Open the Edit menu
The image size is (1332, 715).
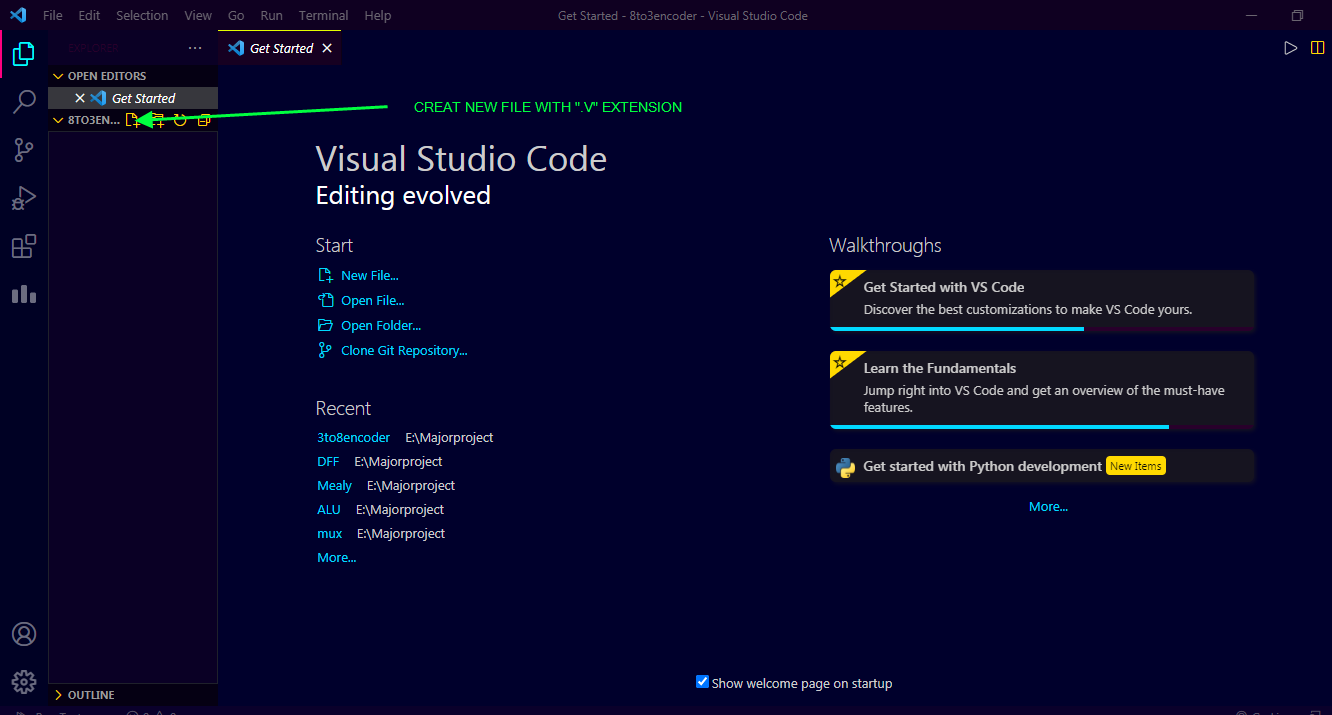pos(89,15)
